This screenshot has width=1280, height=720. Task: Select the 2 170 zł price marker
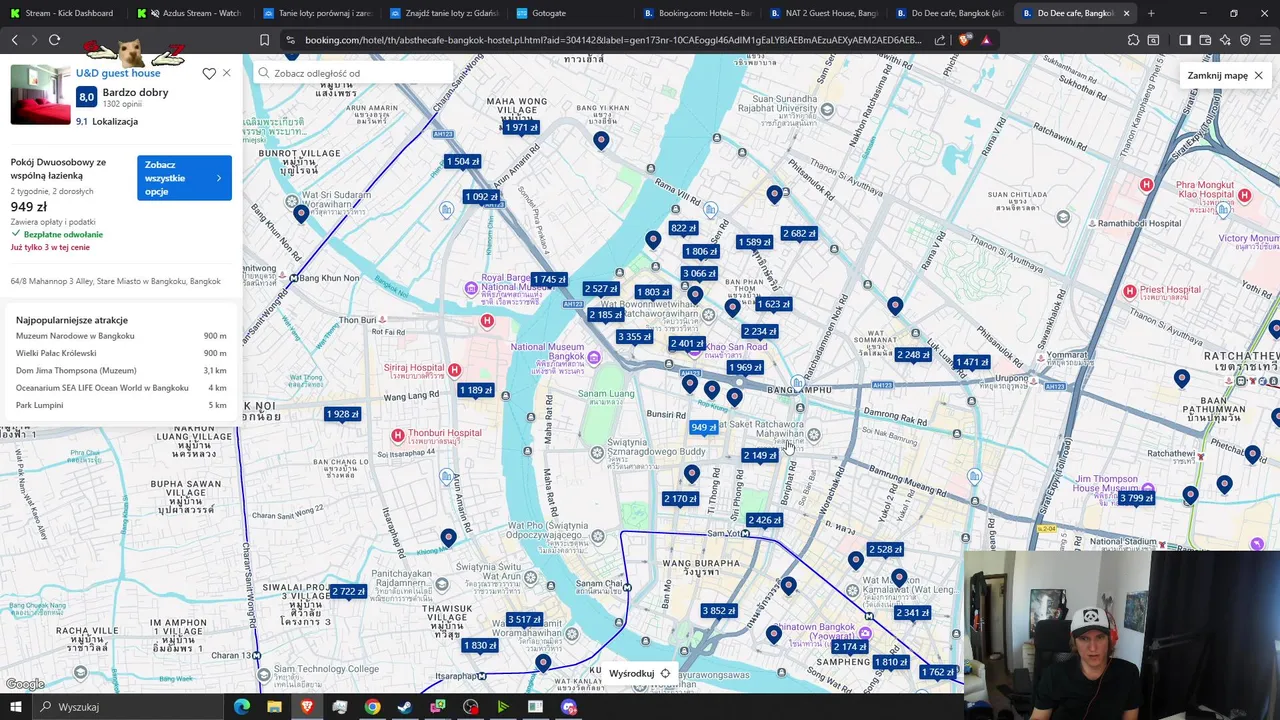680,499
